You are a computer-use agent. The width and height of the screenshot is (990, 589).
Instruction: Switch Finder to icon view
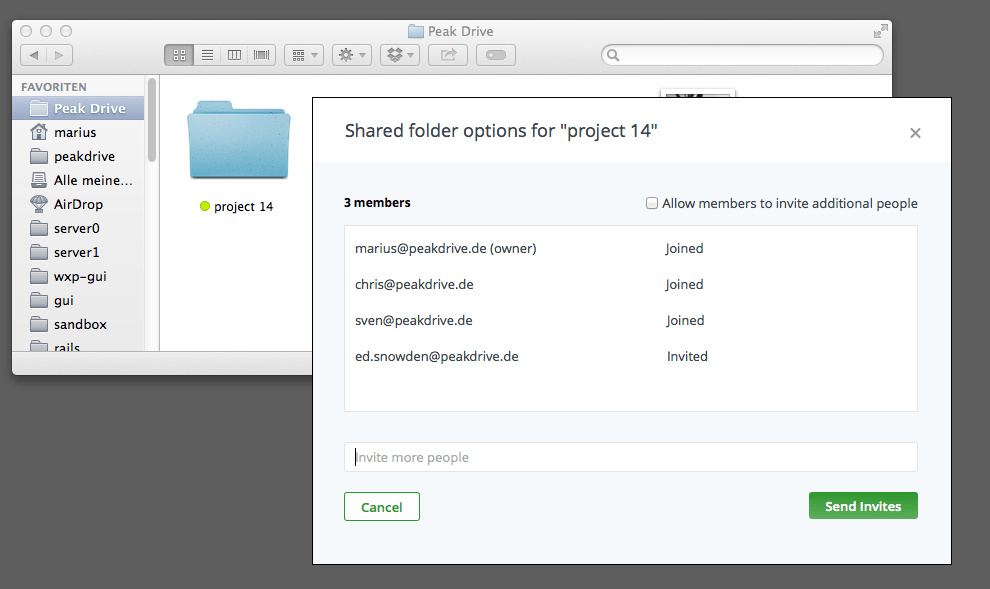[x=180, y=55]
